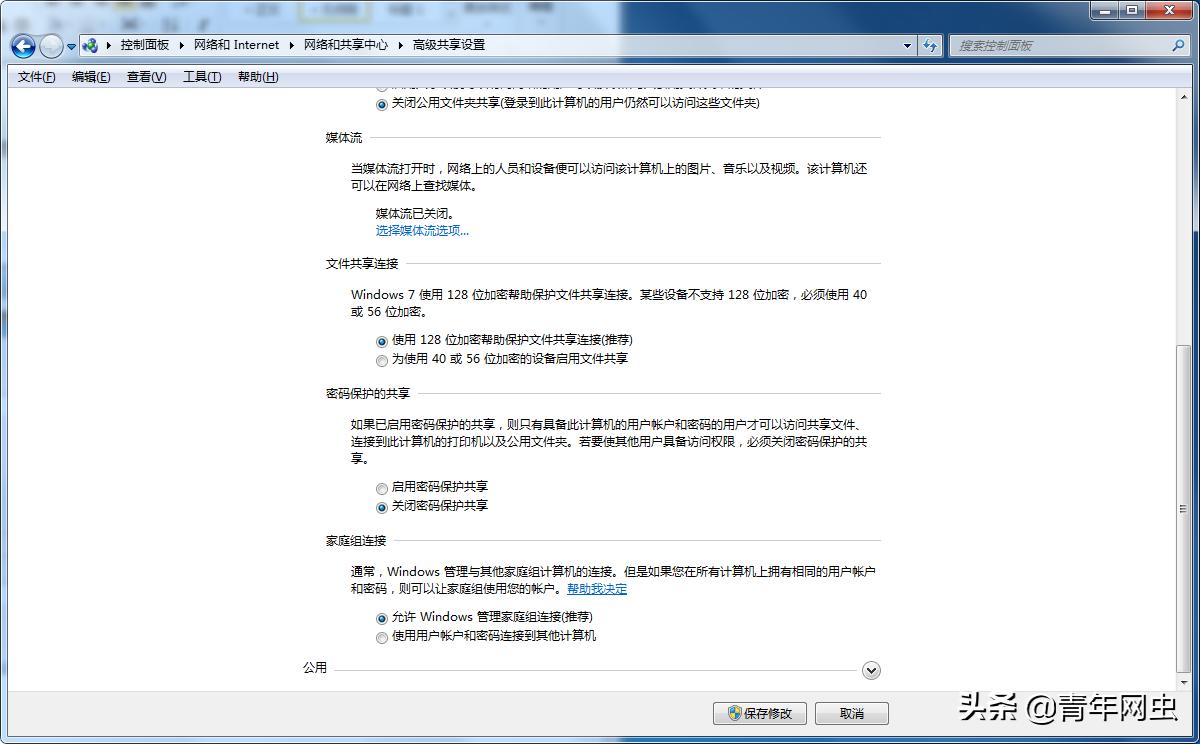Select 使用用户帐户和密码连接到其他计算机

point(382,636)
